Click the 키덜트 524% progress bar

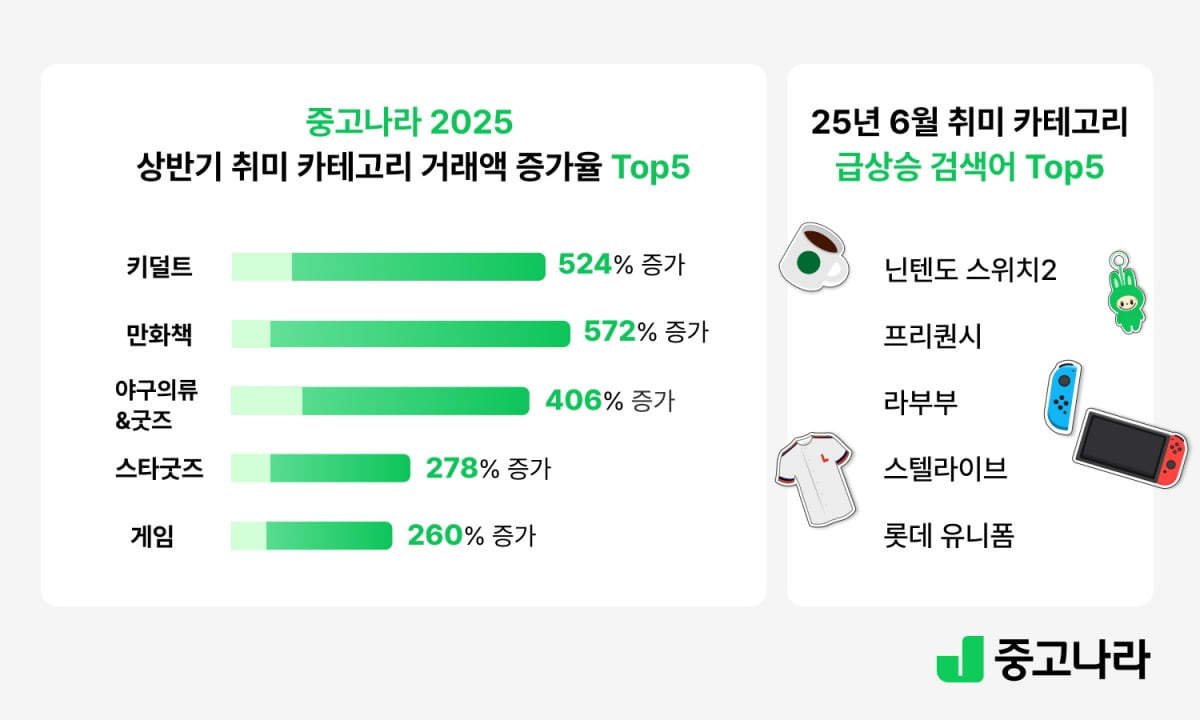click(388, 267)
